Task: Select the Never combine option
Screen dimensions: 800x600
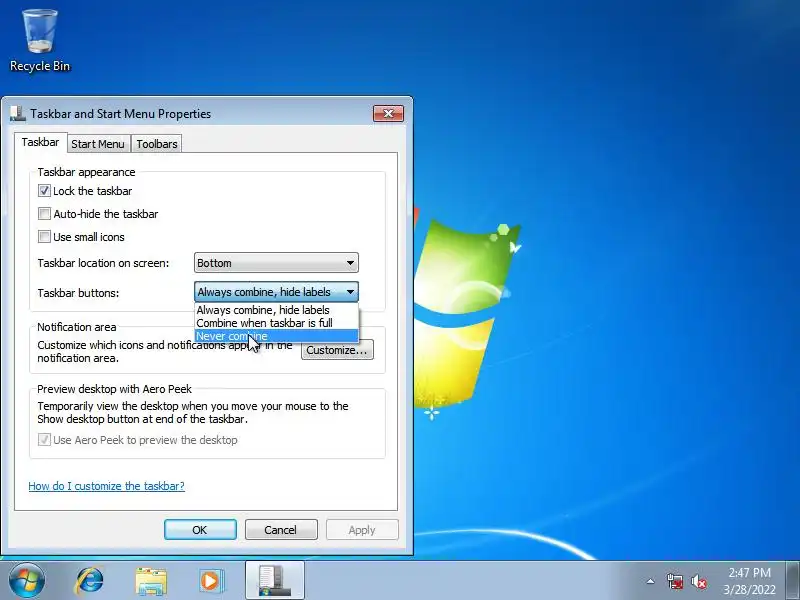Action: coord(276,336)
